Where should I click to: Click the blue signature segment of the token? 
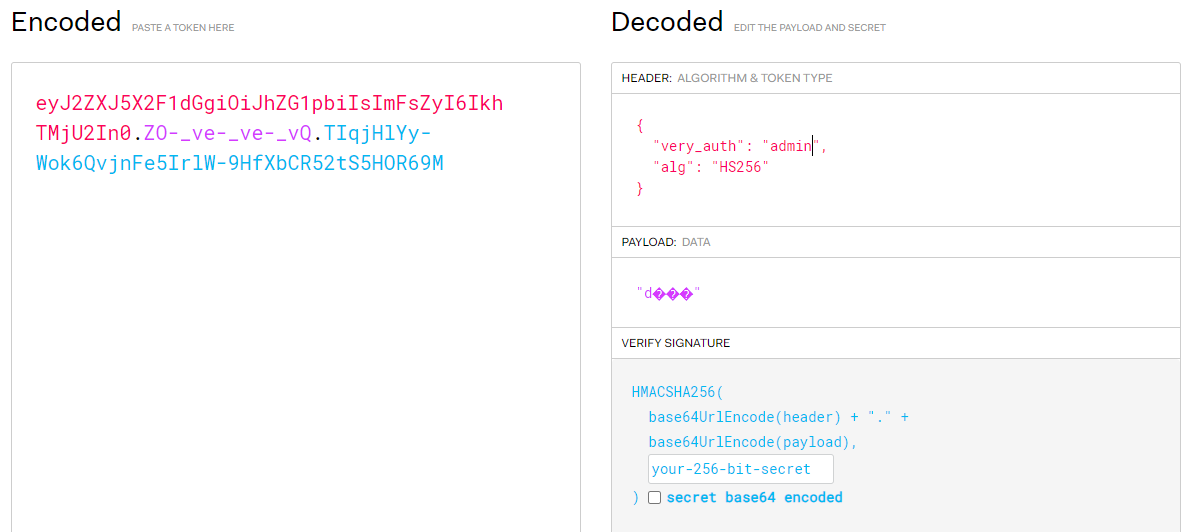[x=240, y=162]
